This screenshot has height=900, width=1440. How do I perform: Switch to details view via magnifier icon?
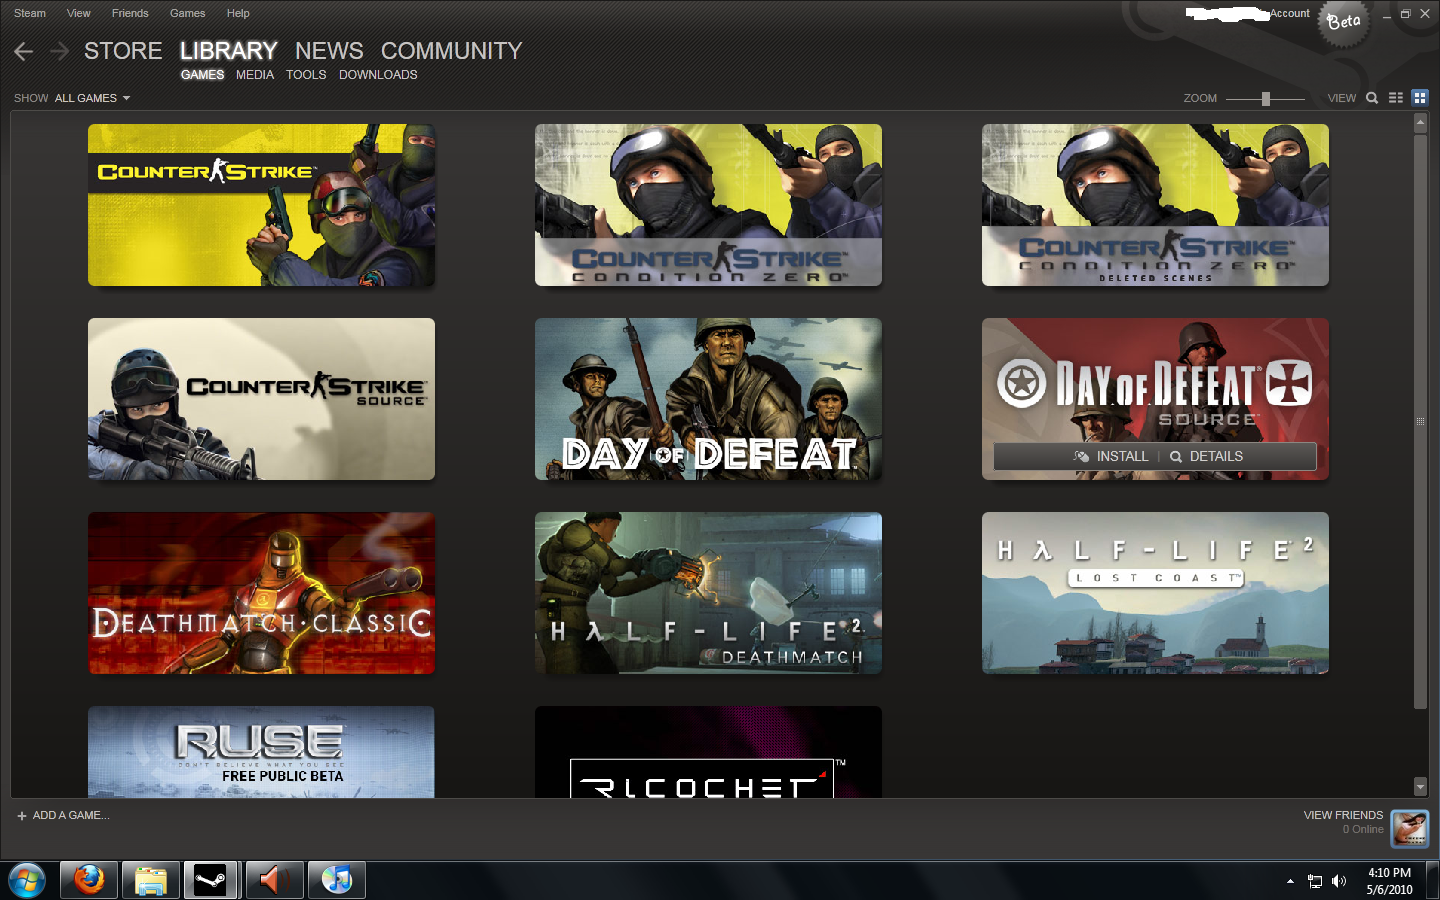[1372, 98]
